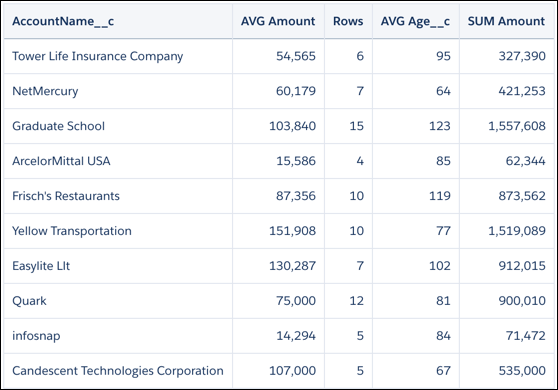558x390 pixels.
Task: Click the Rows column header
Action: click(348, 21)
